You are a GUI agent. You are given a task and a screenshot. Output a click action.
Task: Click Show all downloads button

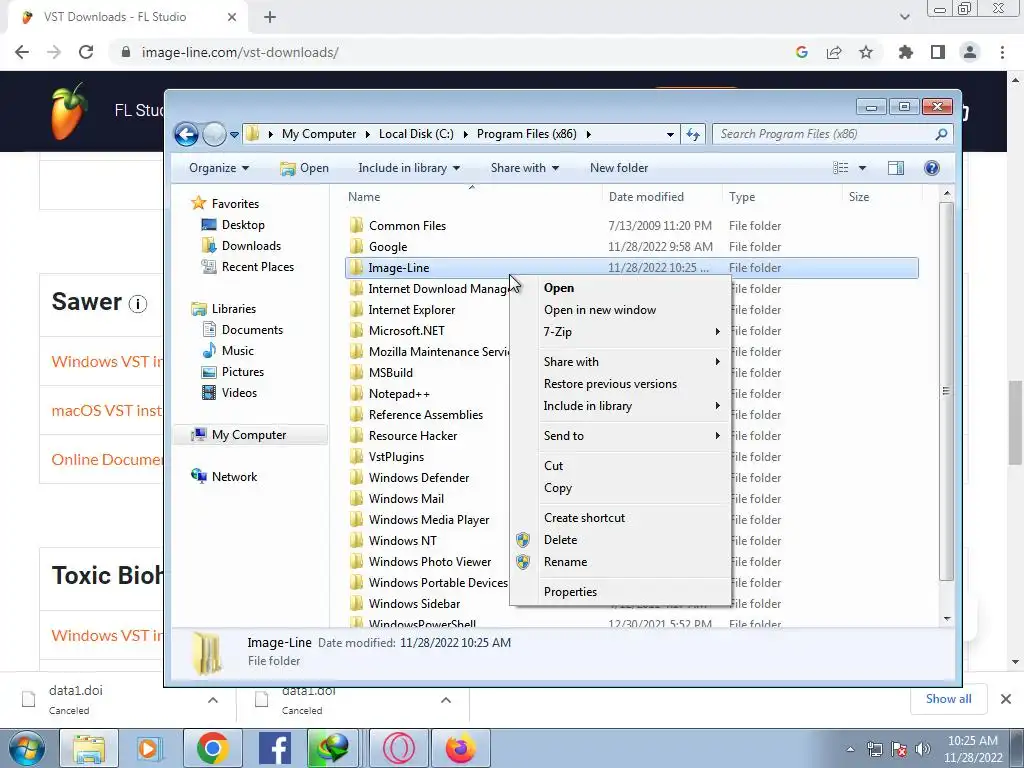click(948, 699)
